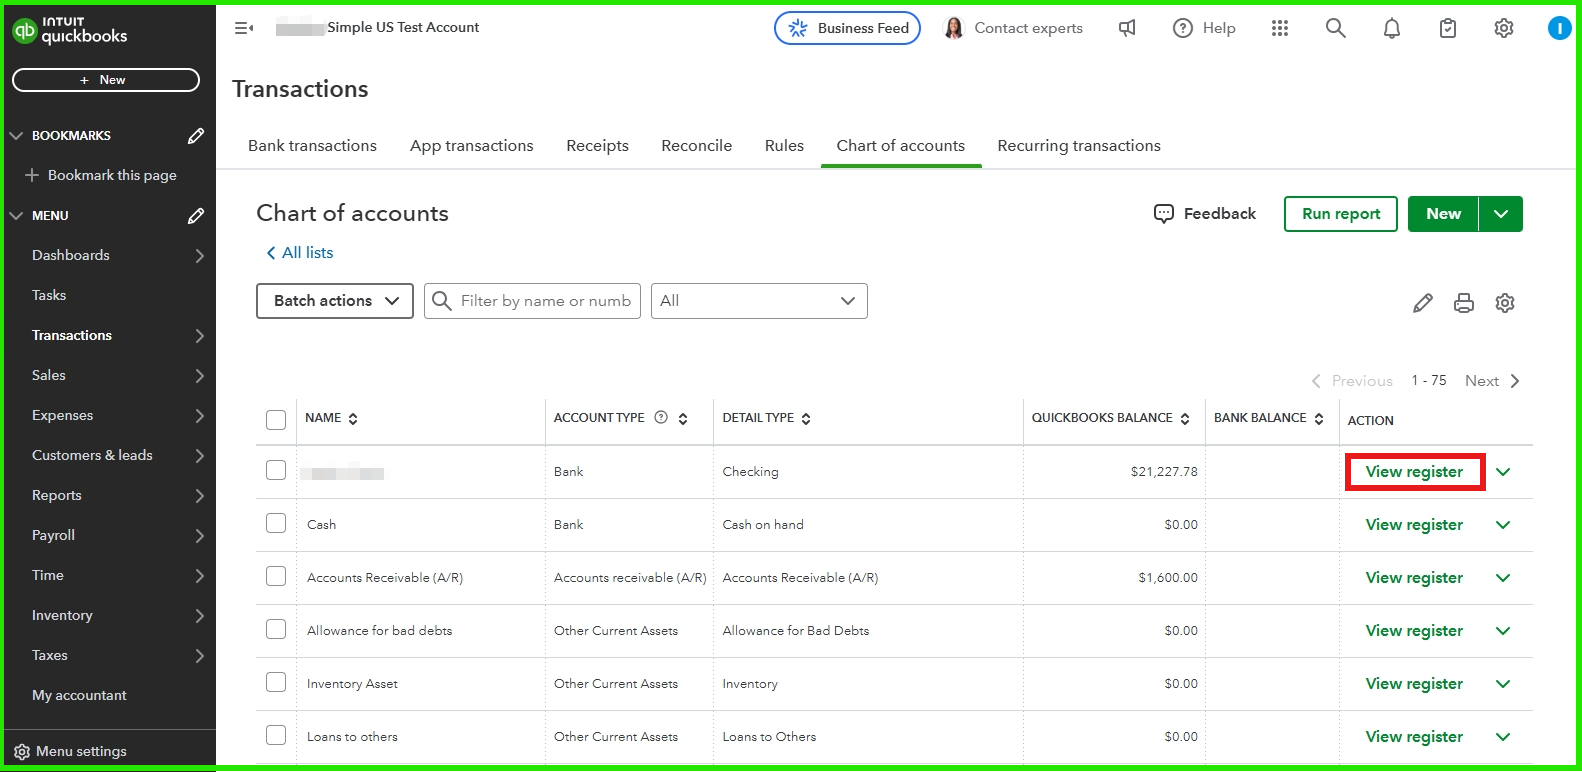The width and height of the screenshot is (1582, 772).
Task: Open the All account filter dropdown
Action: click(x=759, y=301)
